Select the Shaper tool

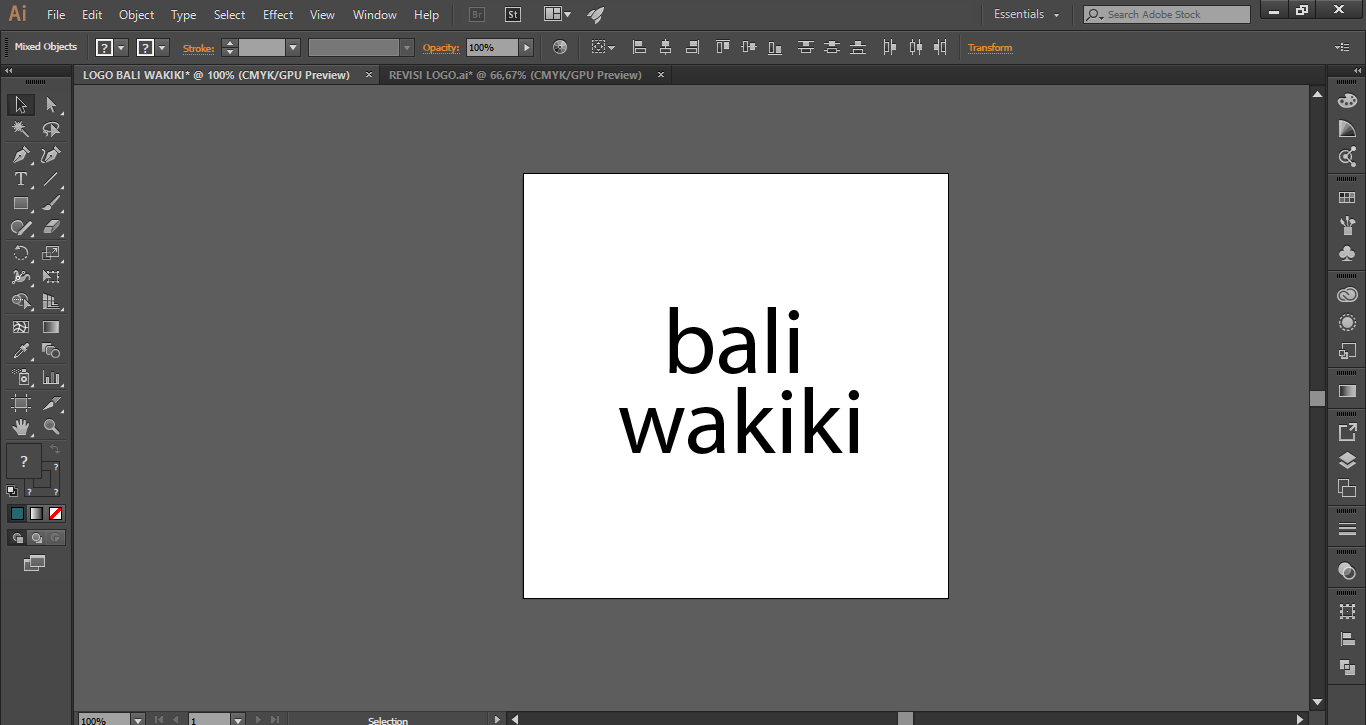pos(20,228)
